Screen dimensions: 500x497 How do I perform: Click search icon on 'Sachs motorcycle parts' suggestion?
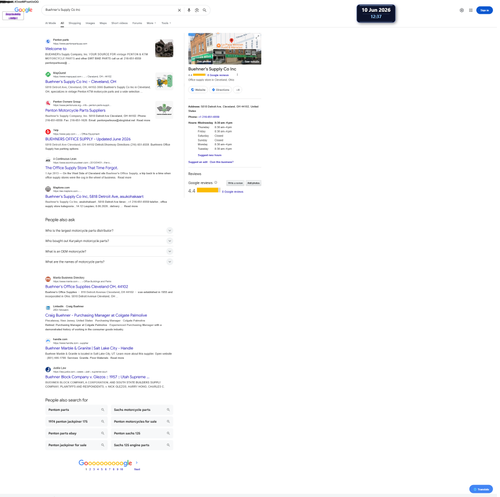tap(168, 410)
